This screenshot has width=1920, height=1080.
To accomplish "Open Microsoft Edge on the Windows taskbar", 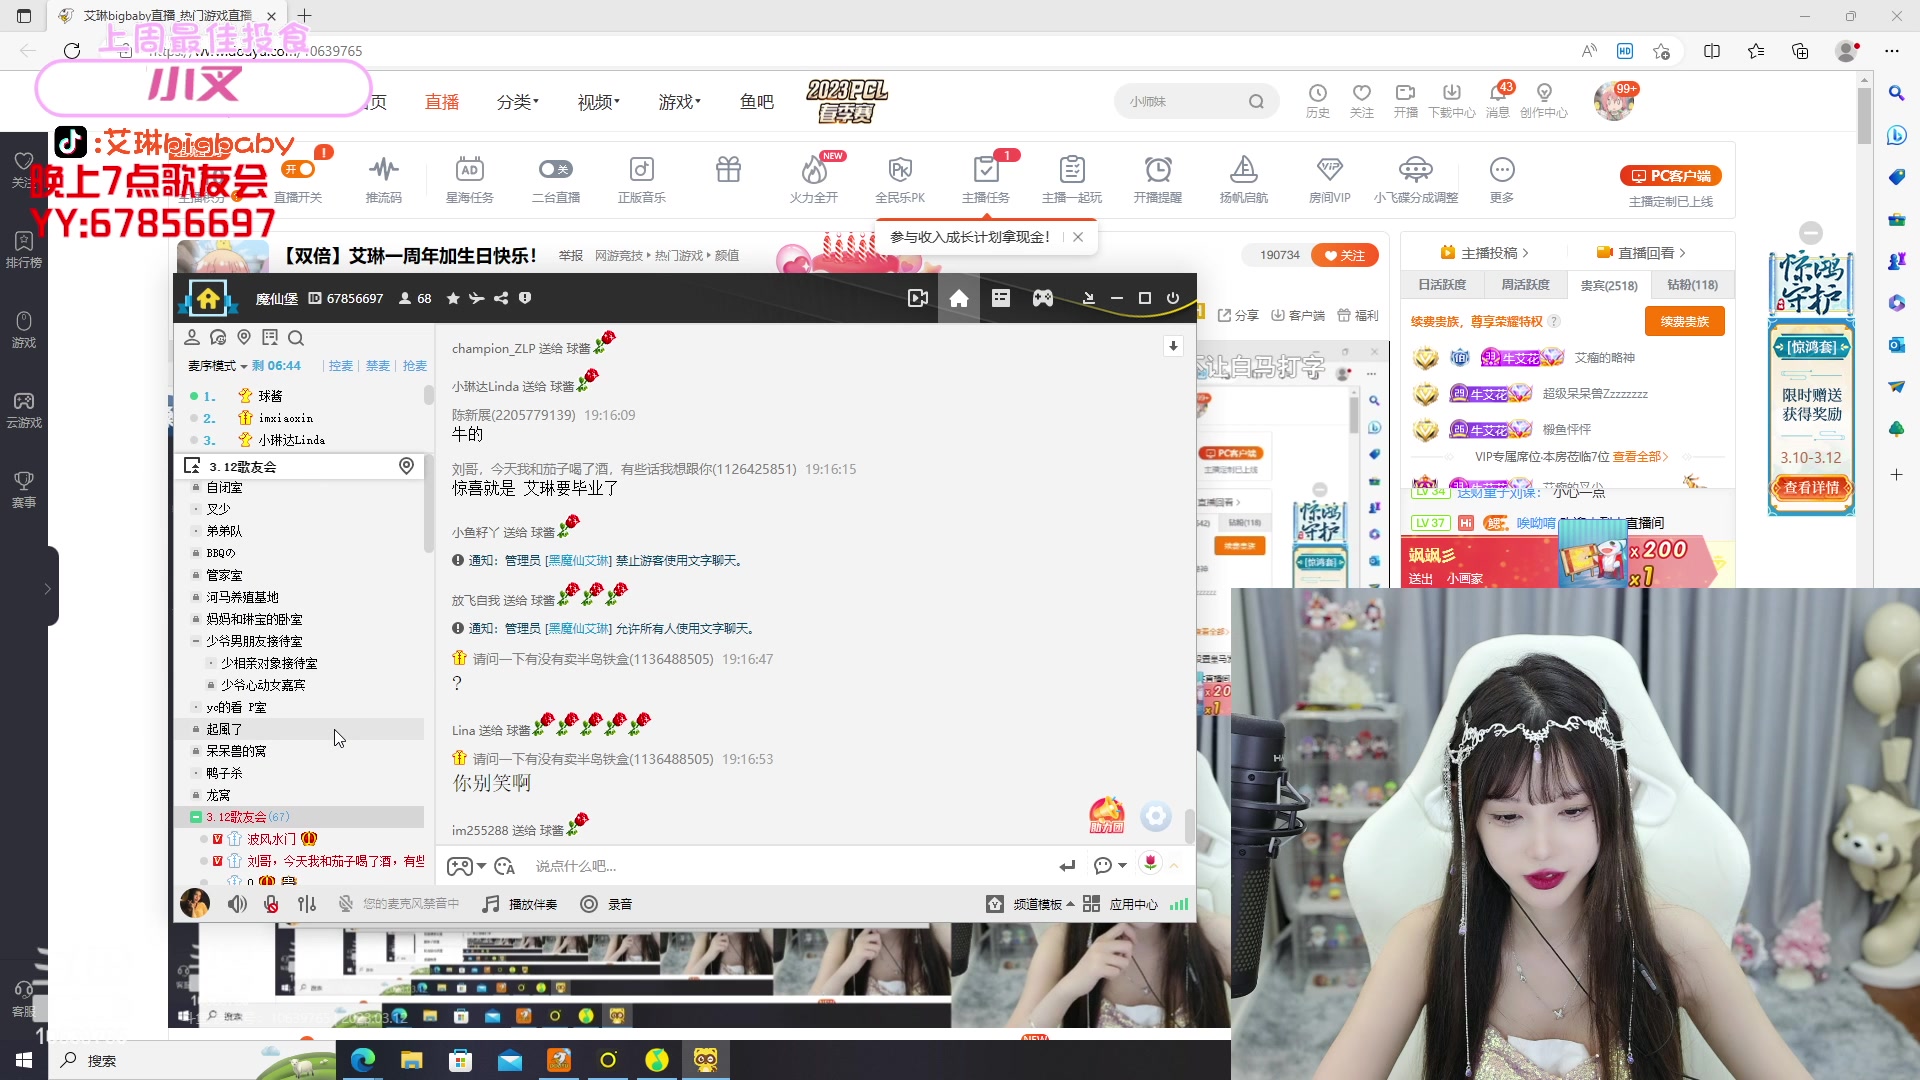I will (362, 1060).
